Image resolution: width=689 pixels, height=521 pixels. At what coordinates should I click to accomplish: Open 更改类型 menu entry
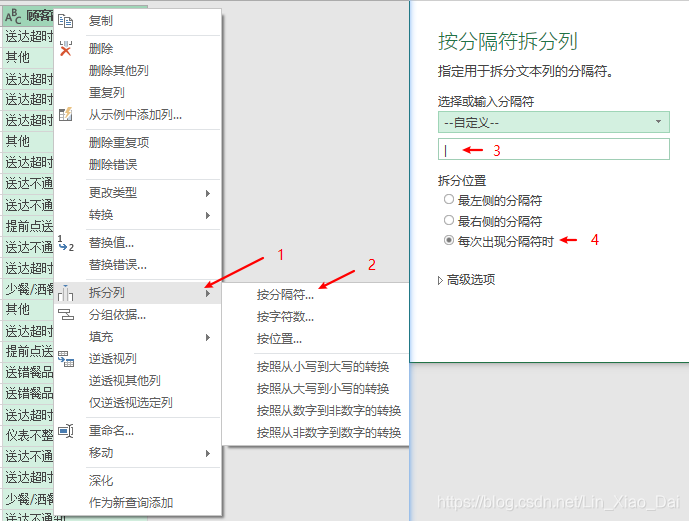click(x=113, y=192)
